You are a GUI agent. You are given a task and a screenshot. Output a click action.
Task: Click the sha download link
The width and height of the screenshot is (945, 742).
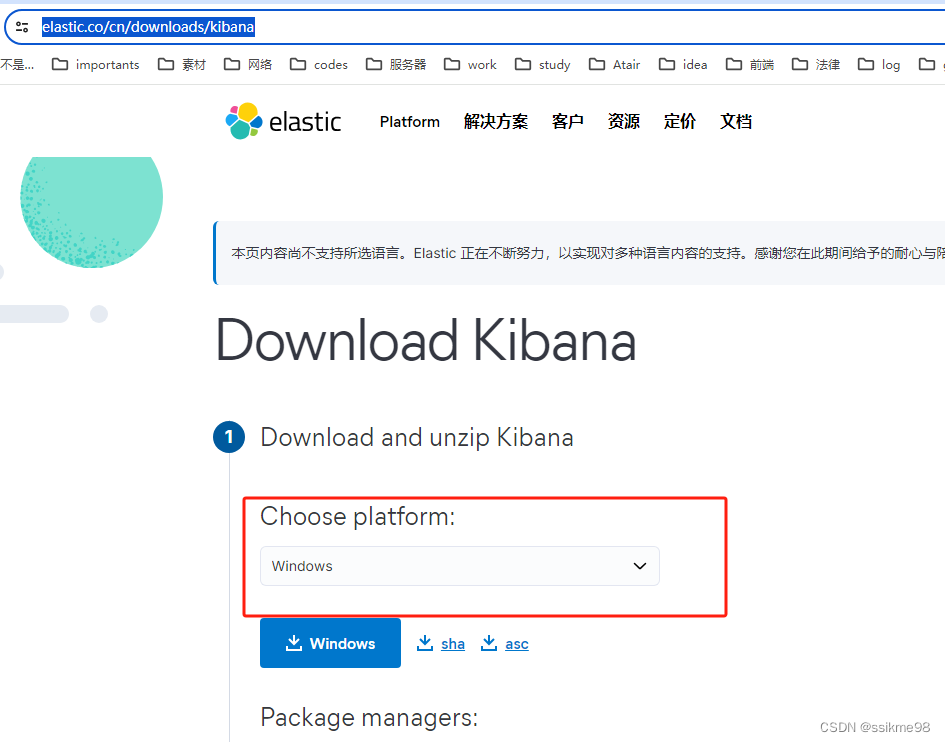click(441, 644)
